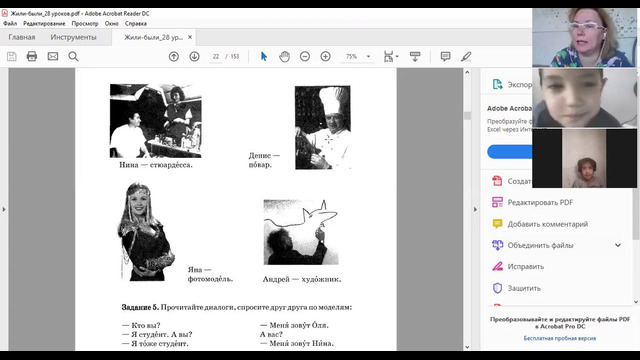
Task: Click the Исправить tool label
Action: coord(526,267)
